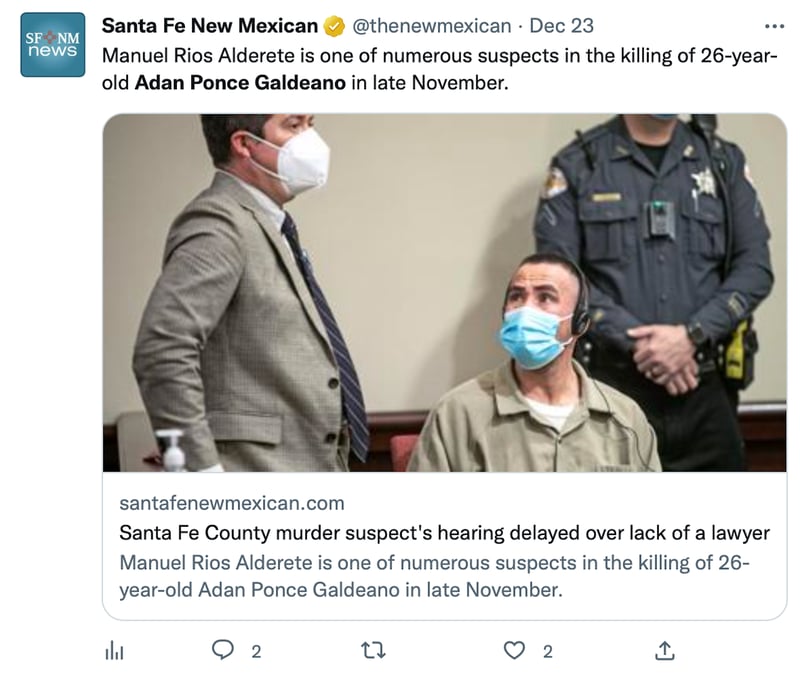Reply using the speech bubble icon
This screenshot has width=800, height=678.
click(x=223, y=651)
